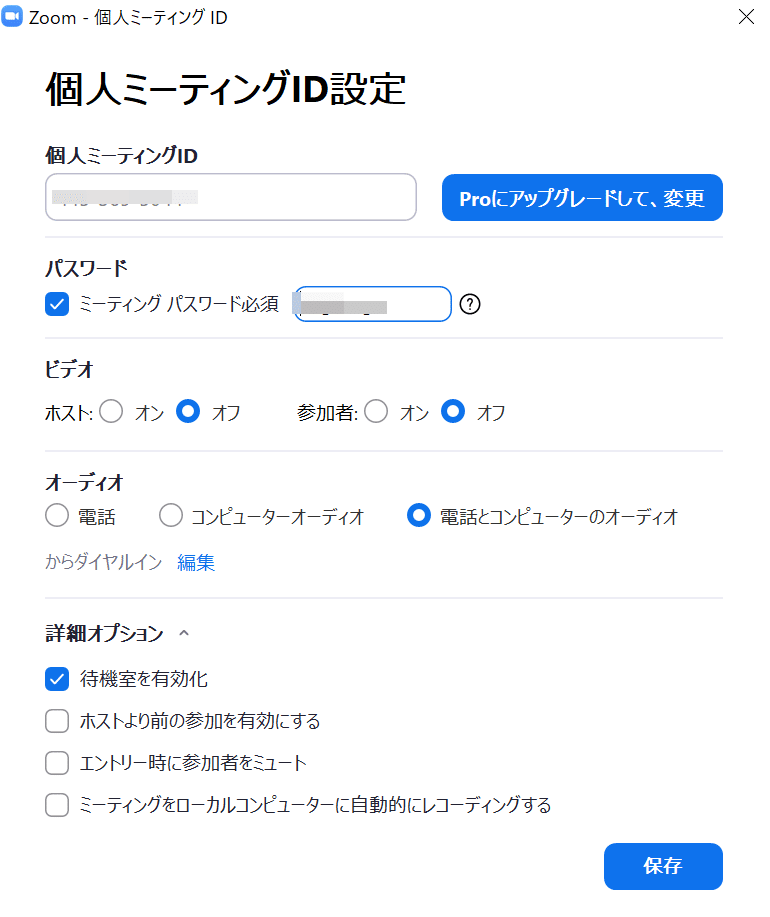Click the meeting password input field

[x=372, y=304]
